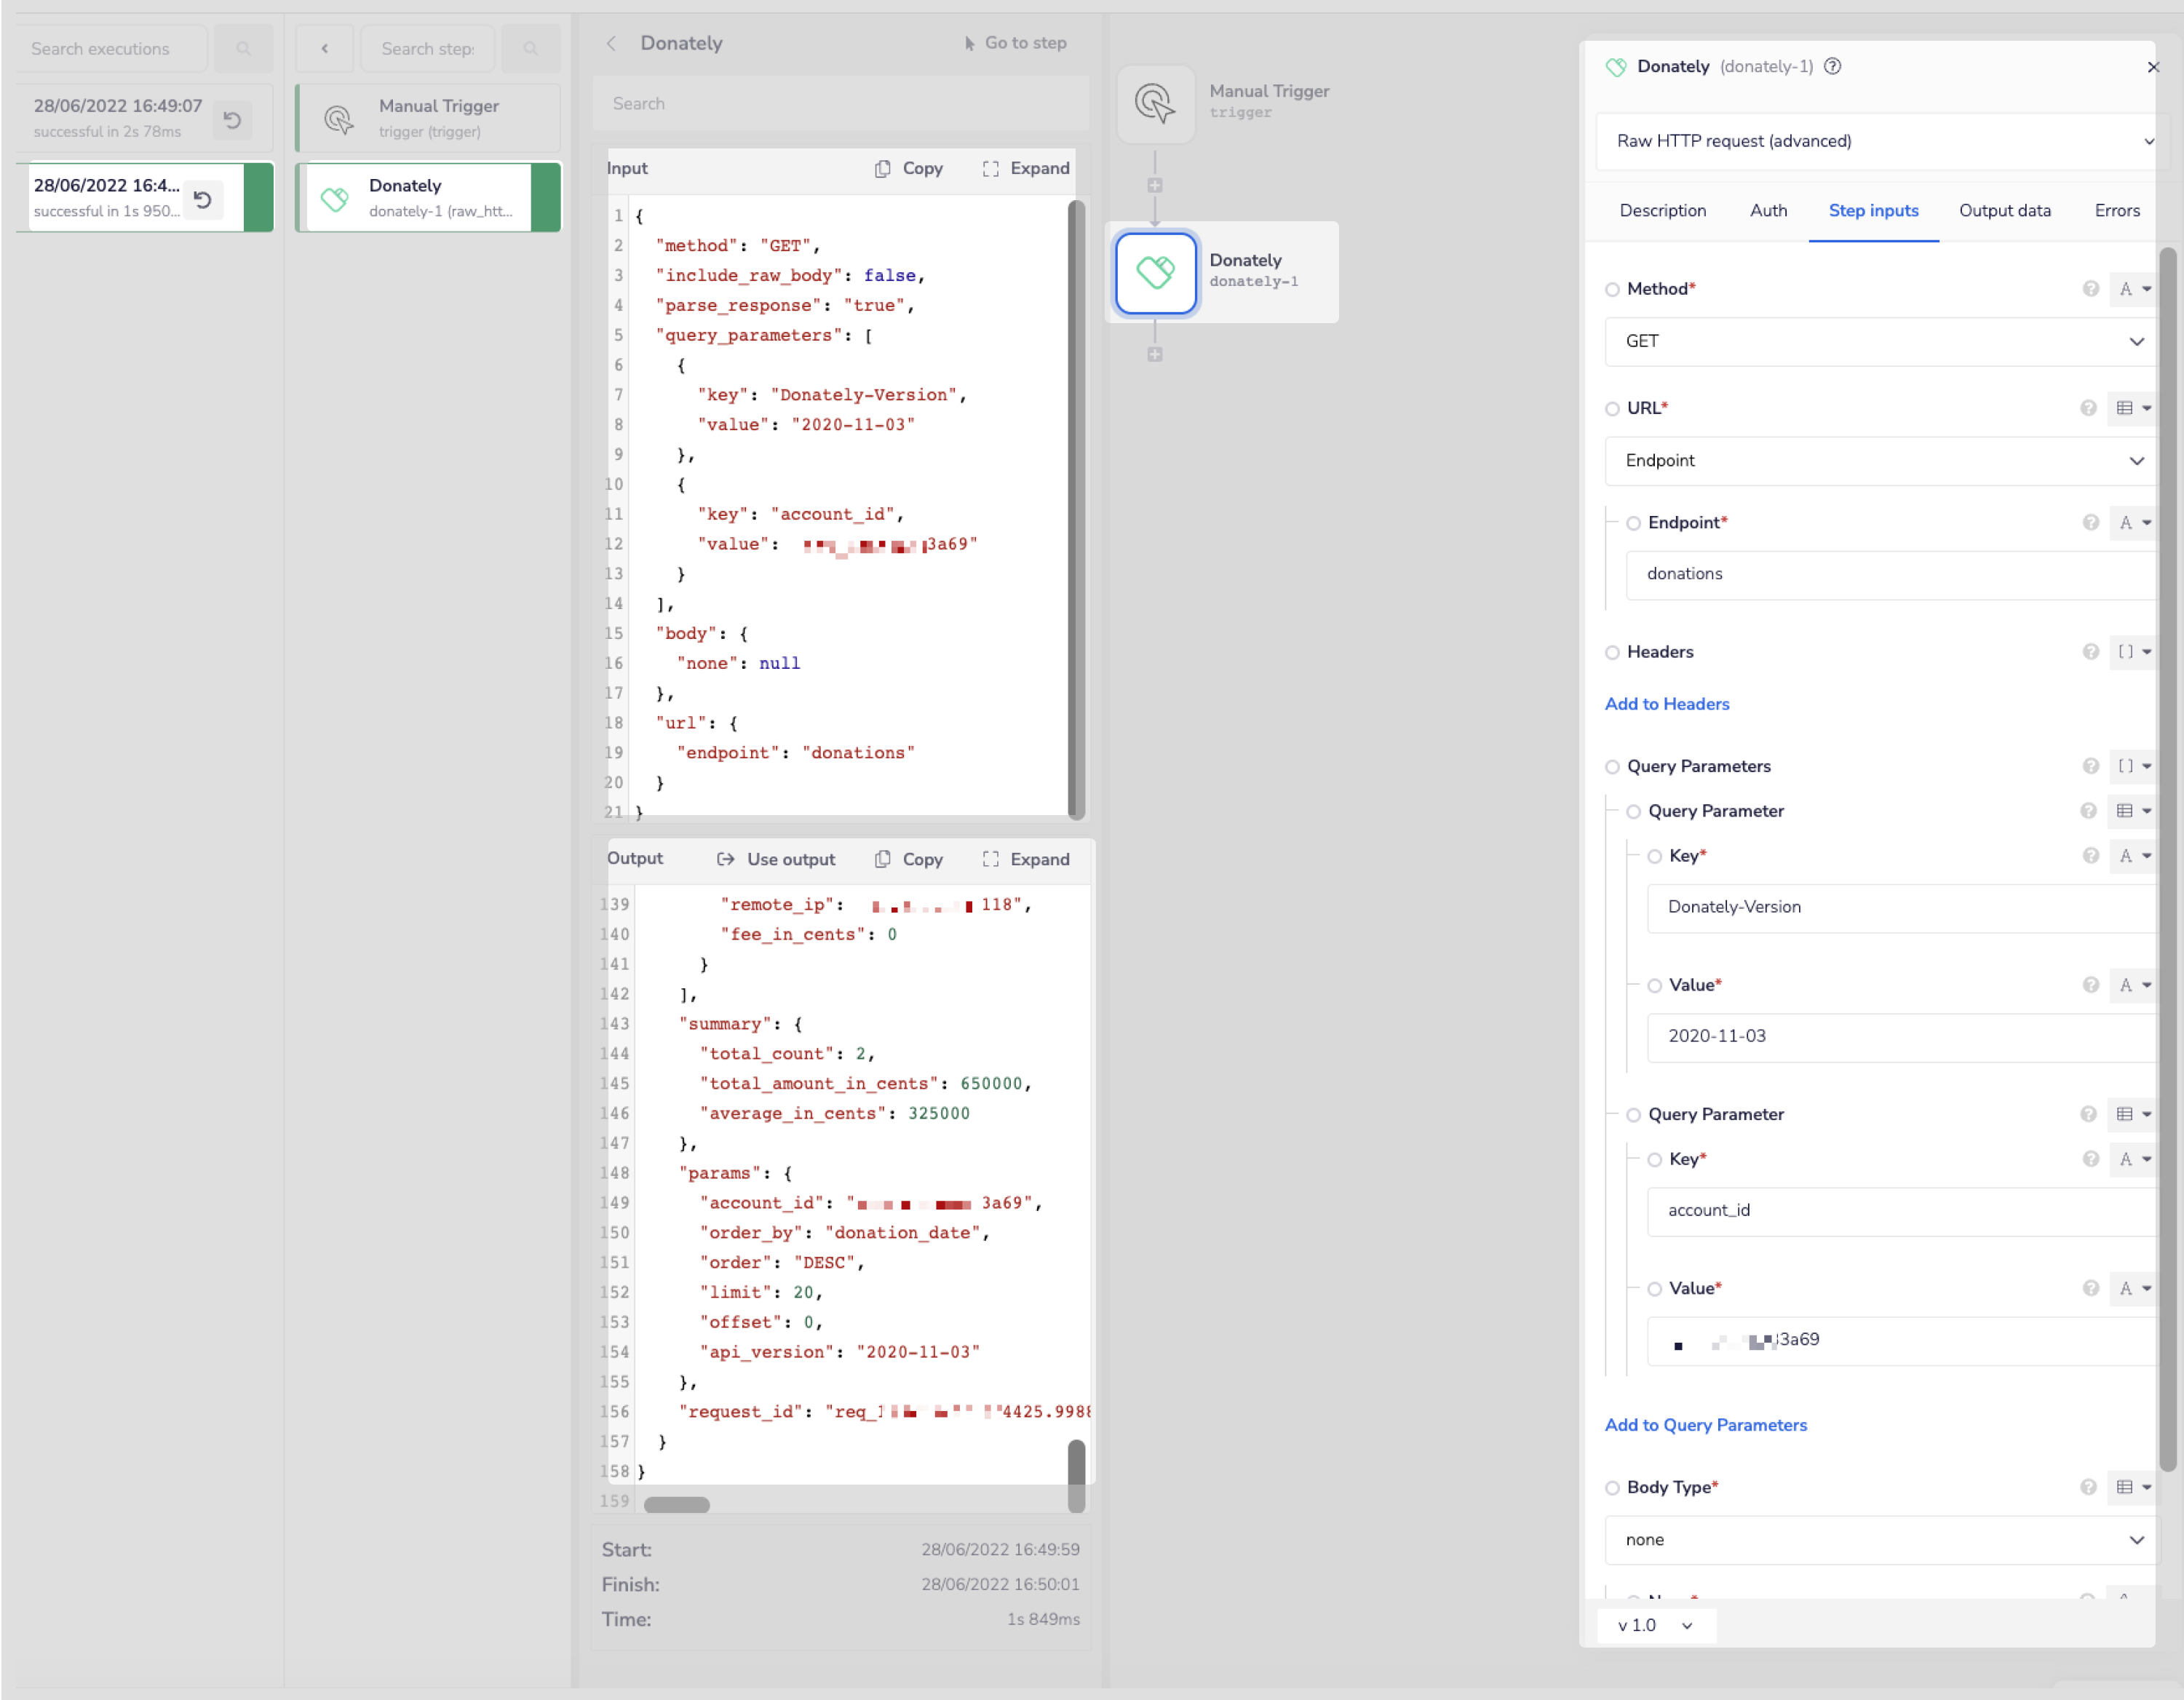The height and width of the screenshot is (1700, 2184).
Task: Click the Manual Trigger node icon in canvas
Action: [1155, 103]
